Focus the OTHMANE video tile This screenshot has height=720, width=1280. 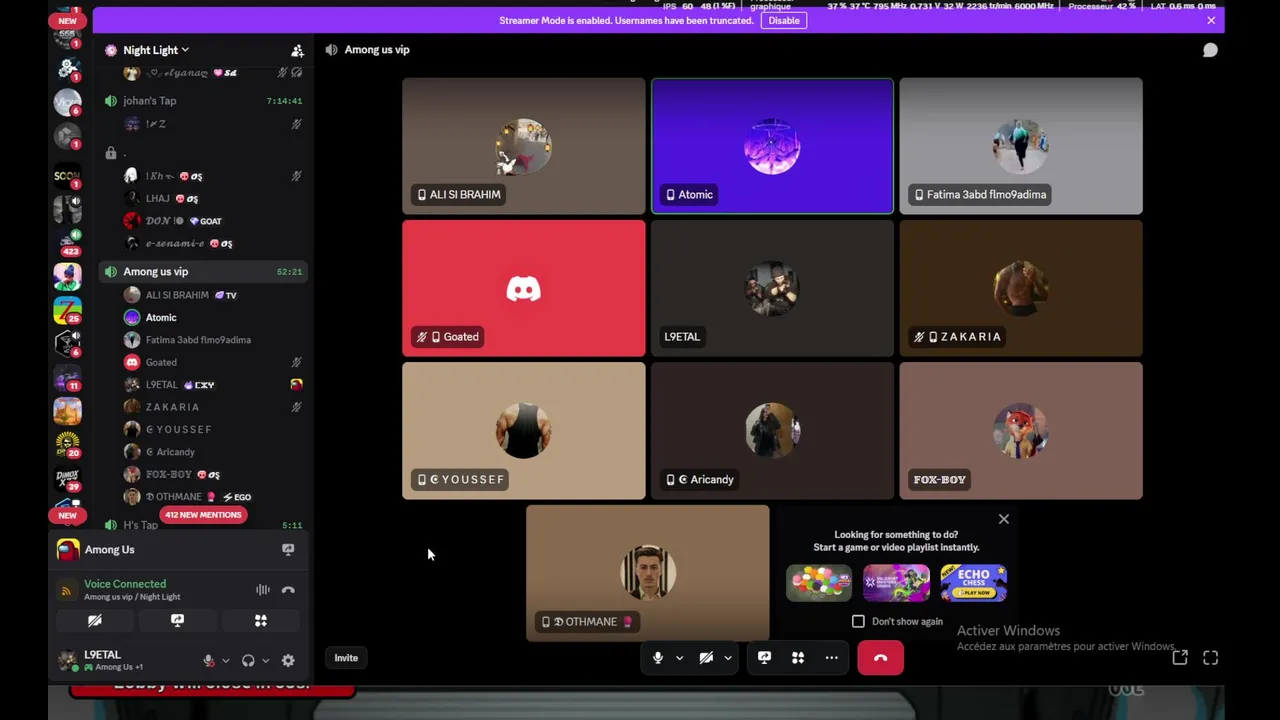tap(648, 573)
